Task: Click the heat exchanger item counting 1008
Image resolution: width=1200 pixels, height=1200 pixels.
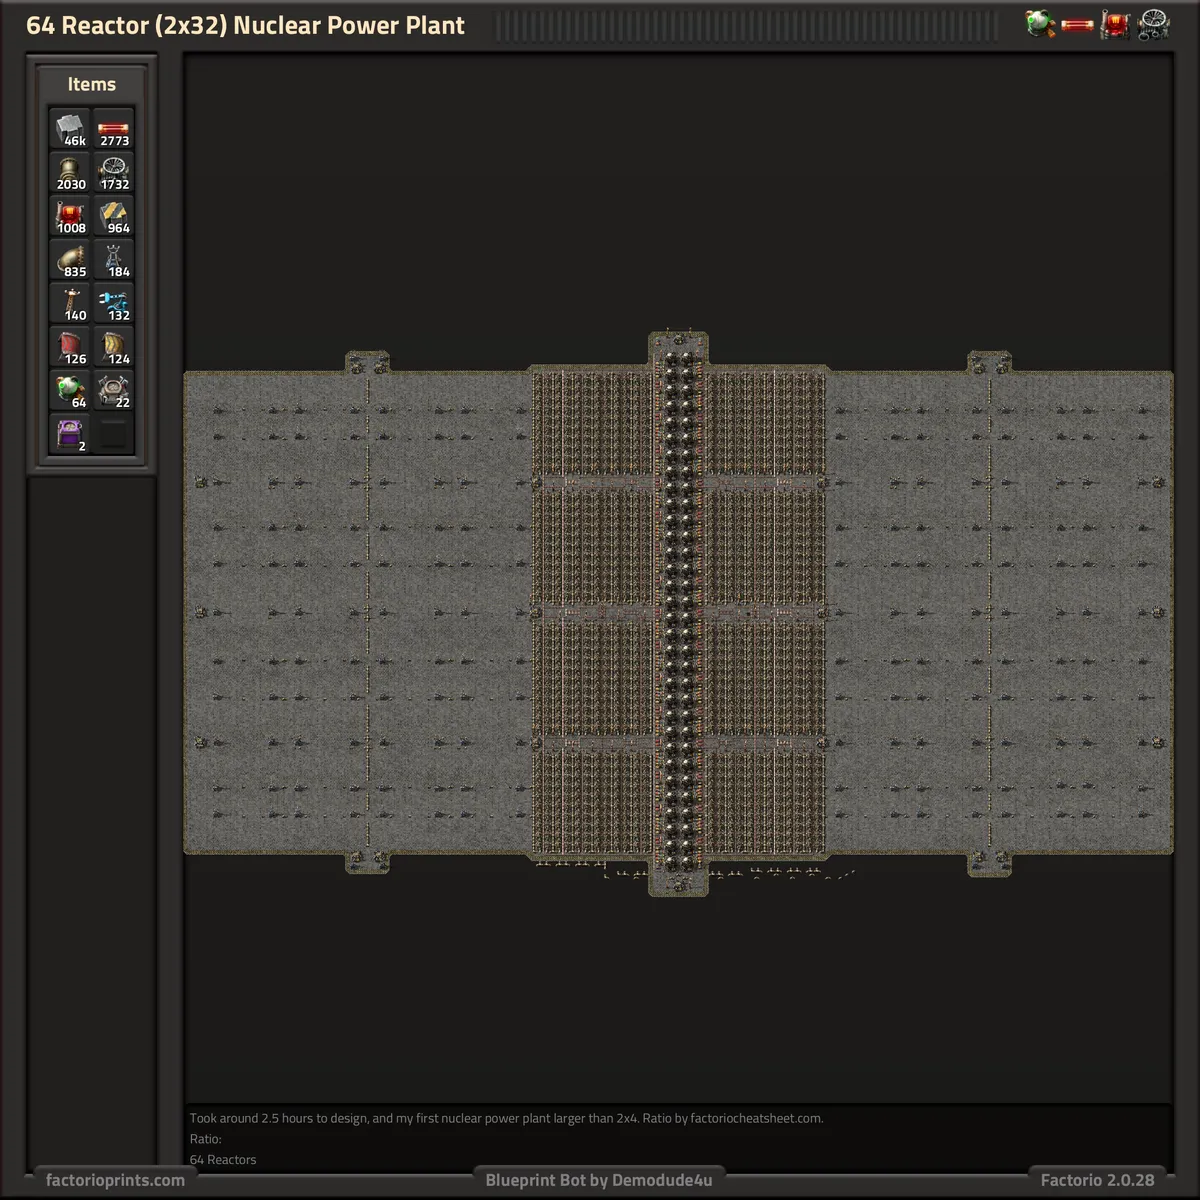Action: tap(70, 217)
